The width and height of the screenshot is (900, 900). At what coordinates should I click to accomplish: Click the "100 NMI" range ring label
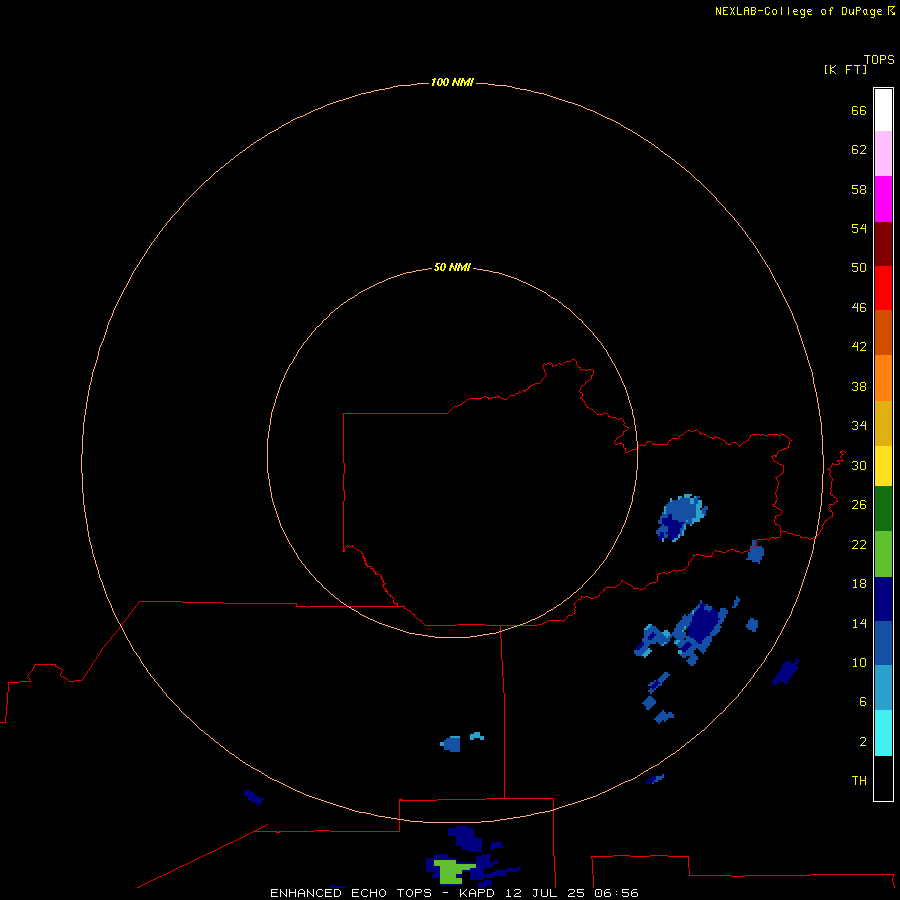point(452,83)
